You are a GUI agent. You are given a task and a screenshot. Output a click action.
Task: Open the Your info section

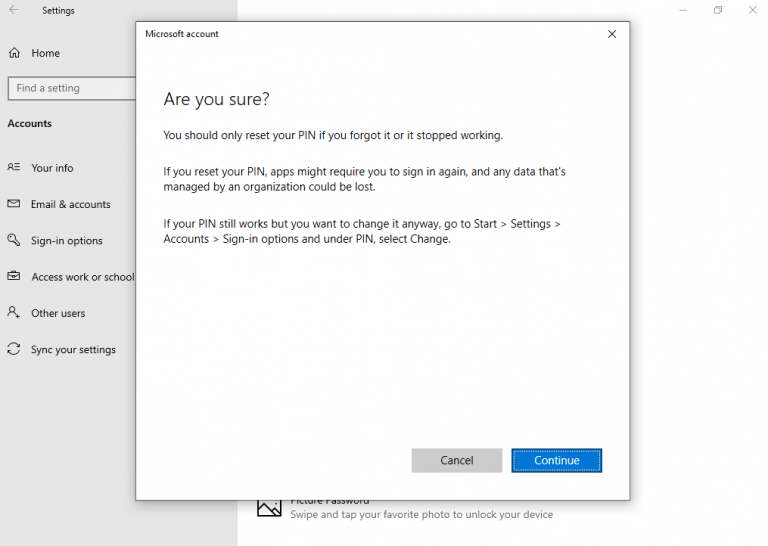coord(52,168)
